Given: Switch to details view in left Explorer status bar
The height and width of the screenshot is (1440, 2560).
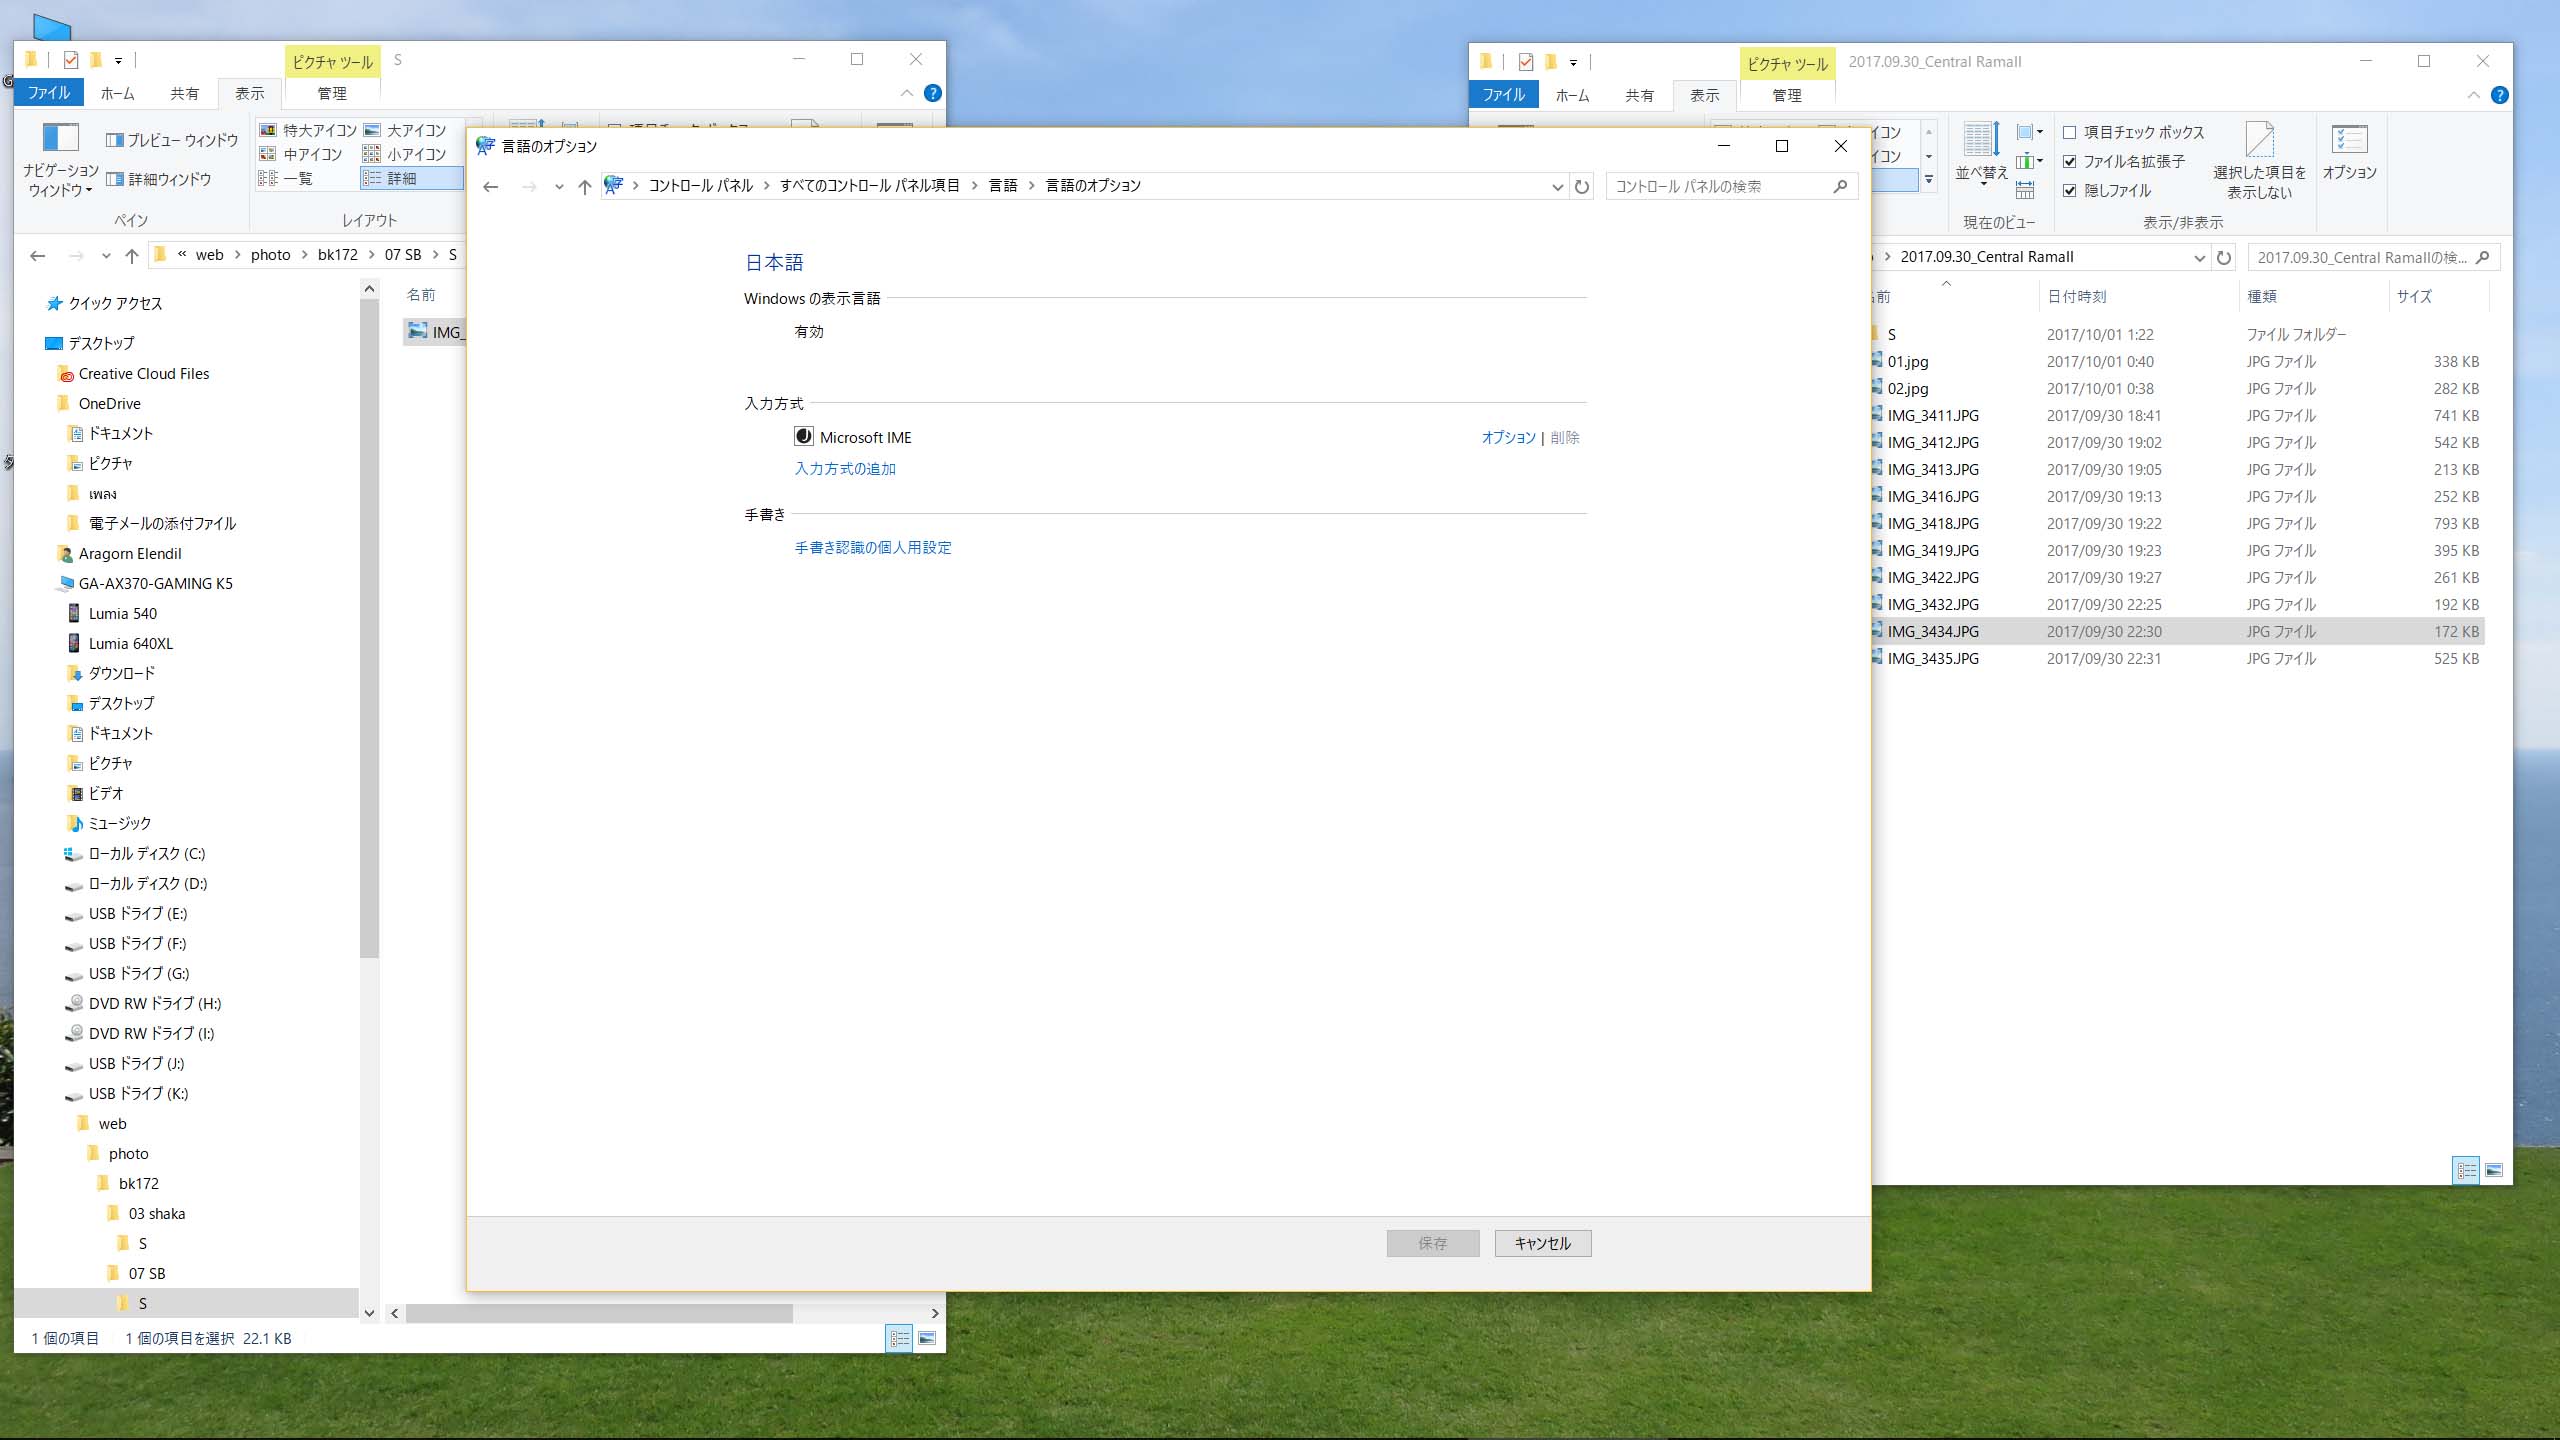Looking at the screenshot, I should pyautogui.click(x=899, y=1338).
